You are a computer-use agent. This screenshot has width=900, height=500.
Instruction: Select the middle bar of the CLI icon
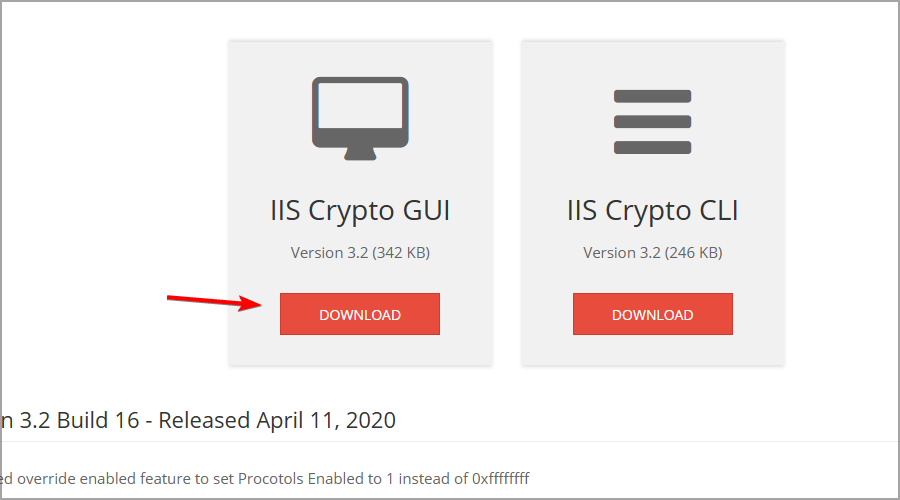[652, 122]
